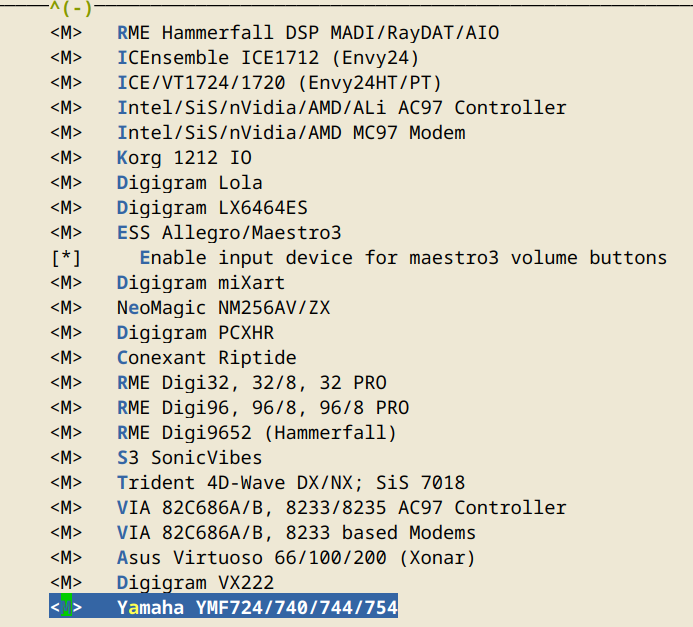This screenshot has height=627, width=693.
Task: Select ESS Allegro/Maestro3 driver entry
Action: click(229, 233)
